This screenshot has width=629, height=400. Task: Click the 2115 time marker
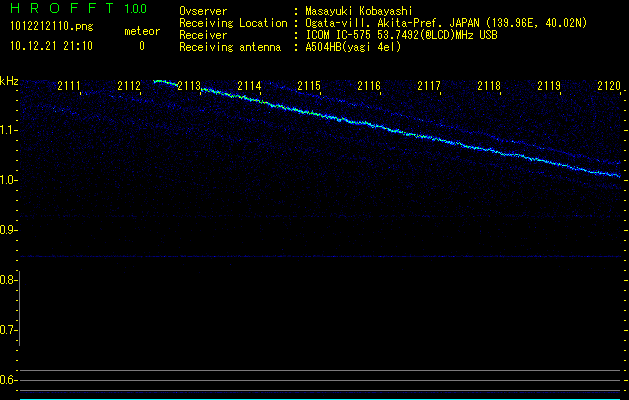pos(309,86)
